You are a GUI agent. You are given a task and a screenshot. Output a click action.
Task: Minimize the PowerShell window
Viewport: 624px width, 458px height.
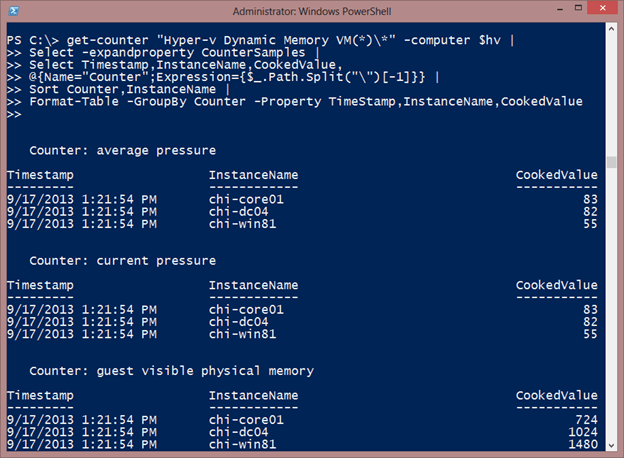pyautogui.click(x=560, y=9)
